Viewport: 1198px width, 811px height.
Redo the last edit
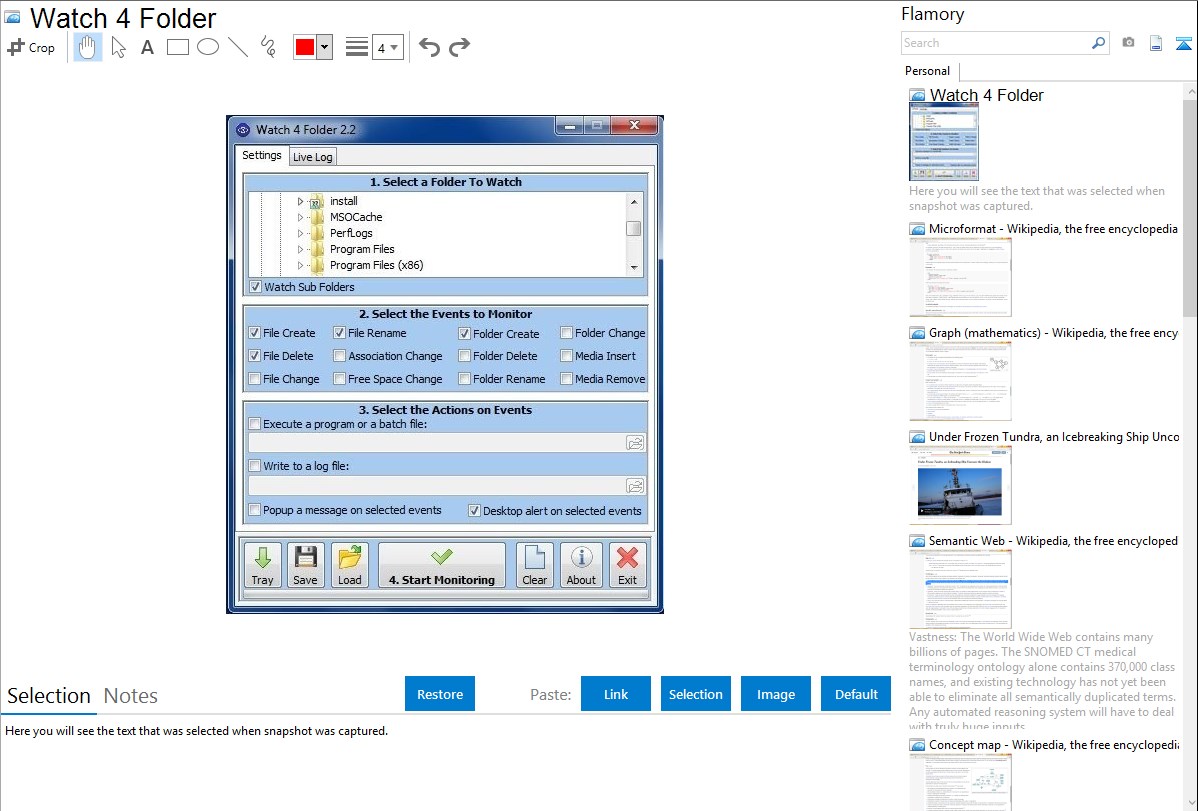point(459,47)
